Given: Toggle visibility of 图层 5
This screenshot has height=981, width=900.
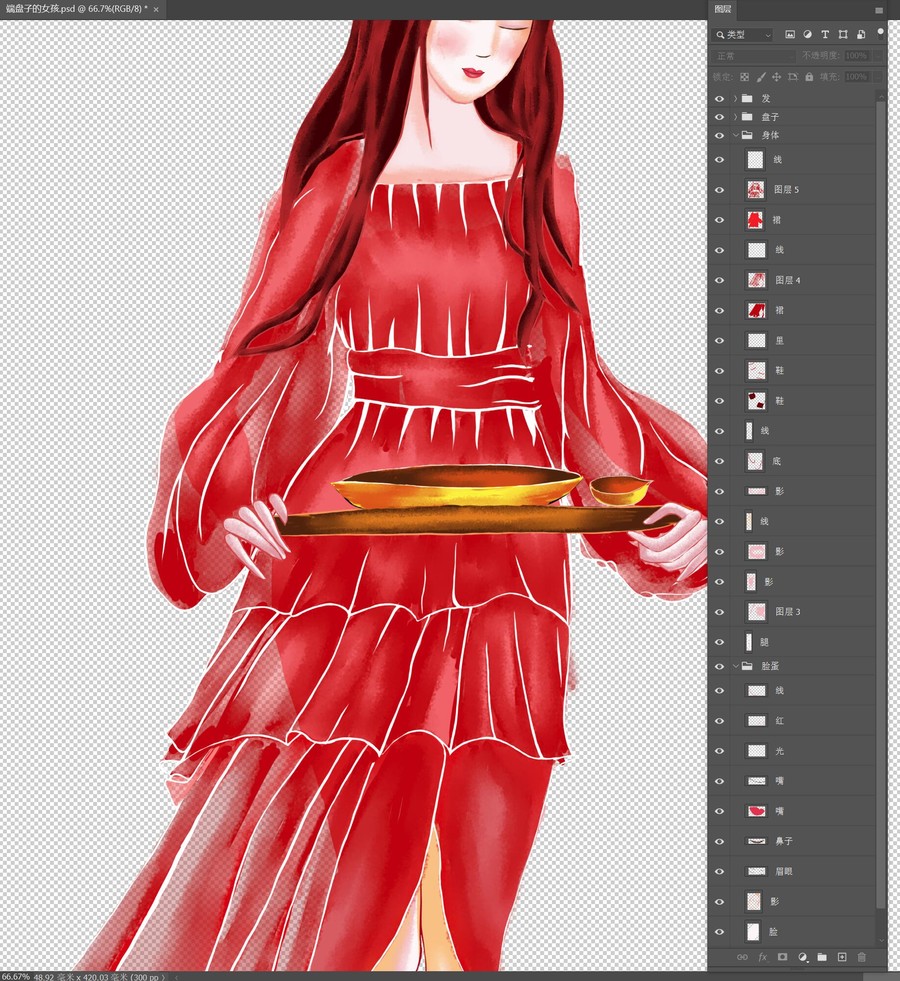Looking at the screenshot, I should [x=719, y=190].
